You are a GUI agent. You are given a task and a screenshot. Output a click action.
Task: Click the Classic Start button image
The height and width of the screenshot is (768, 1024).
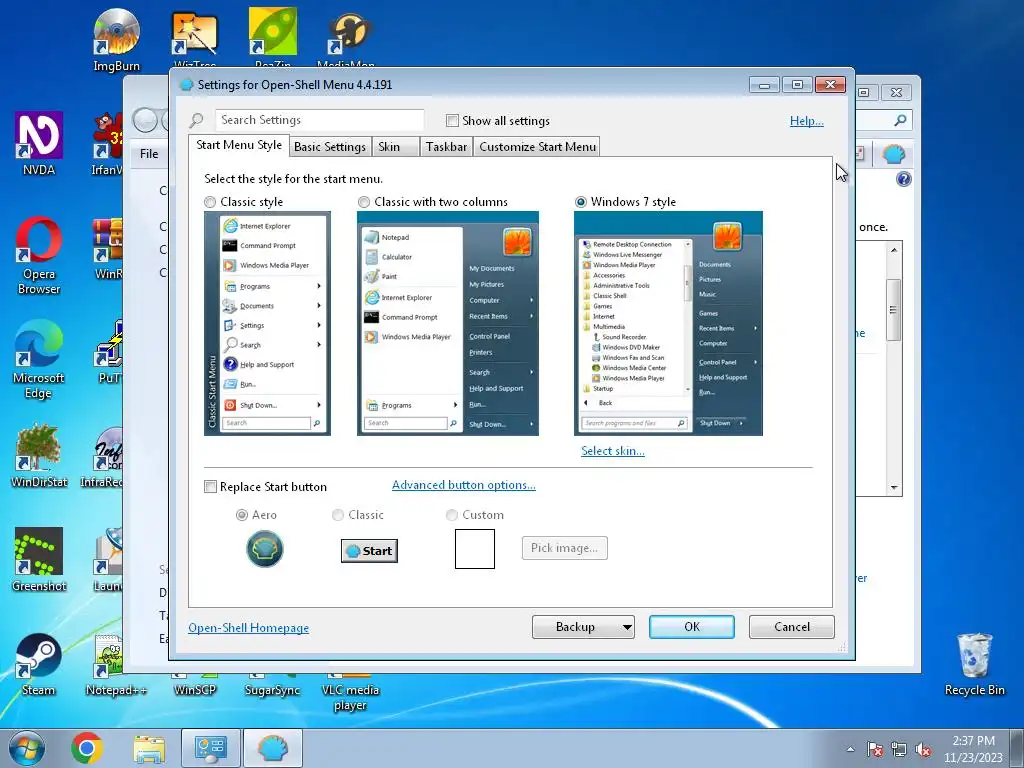pos(369,551)
